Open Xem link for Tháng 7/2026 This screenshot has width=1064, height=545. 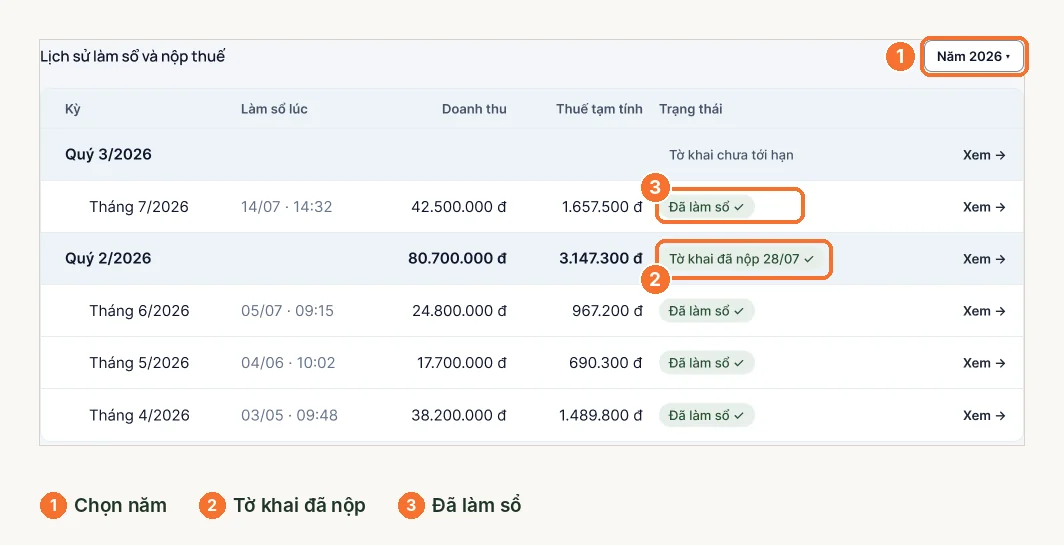tap(984, 207)
